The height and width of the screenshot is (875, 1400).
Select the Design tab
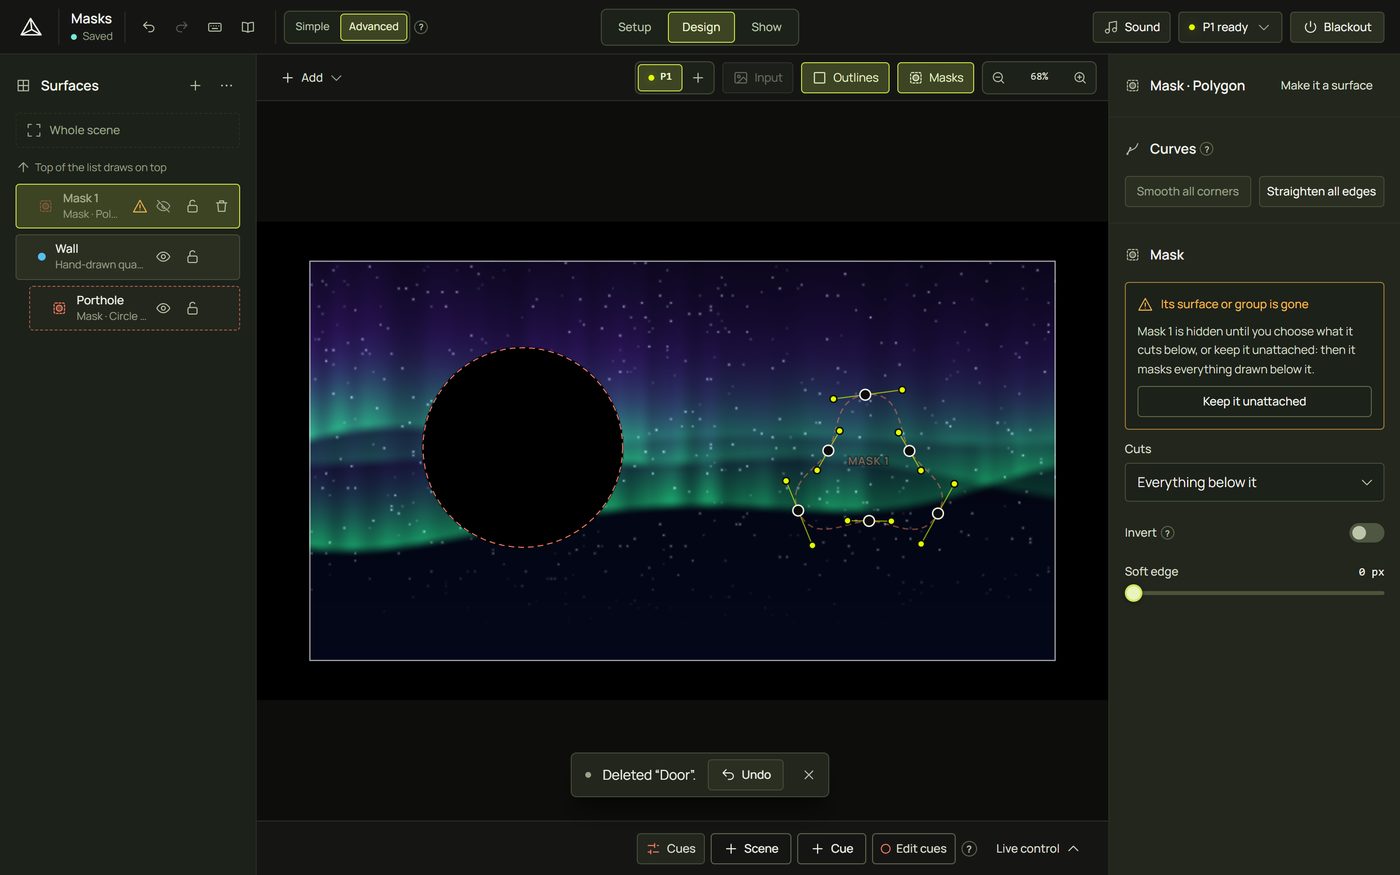[701, 27]
